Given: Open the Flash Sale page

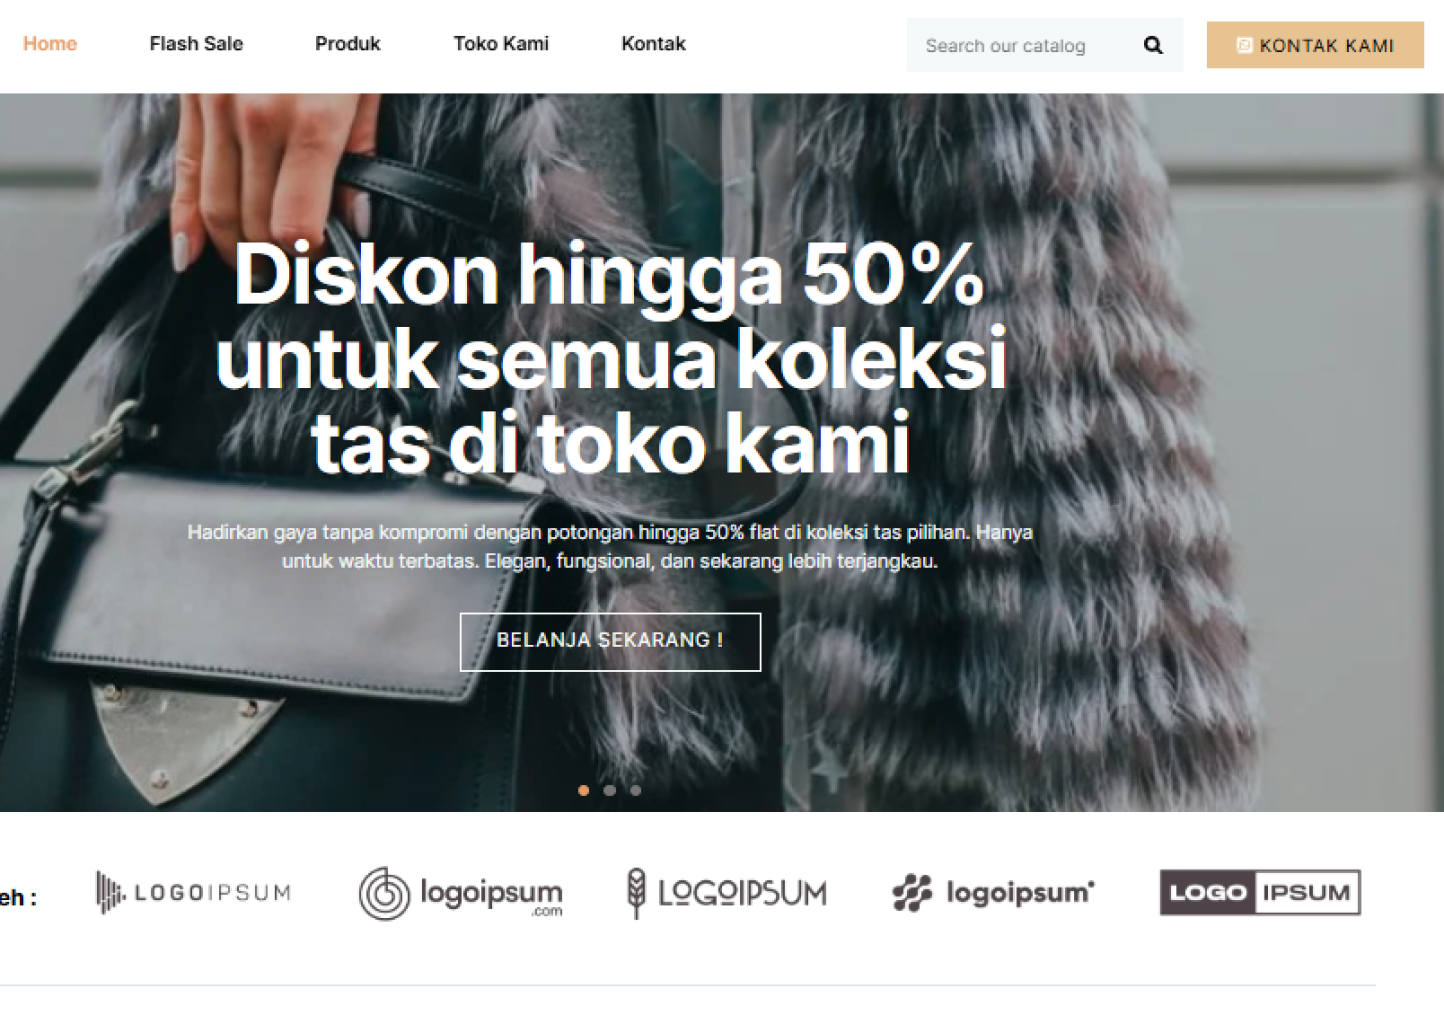Looking at the screenshot, I should point(196,44).
